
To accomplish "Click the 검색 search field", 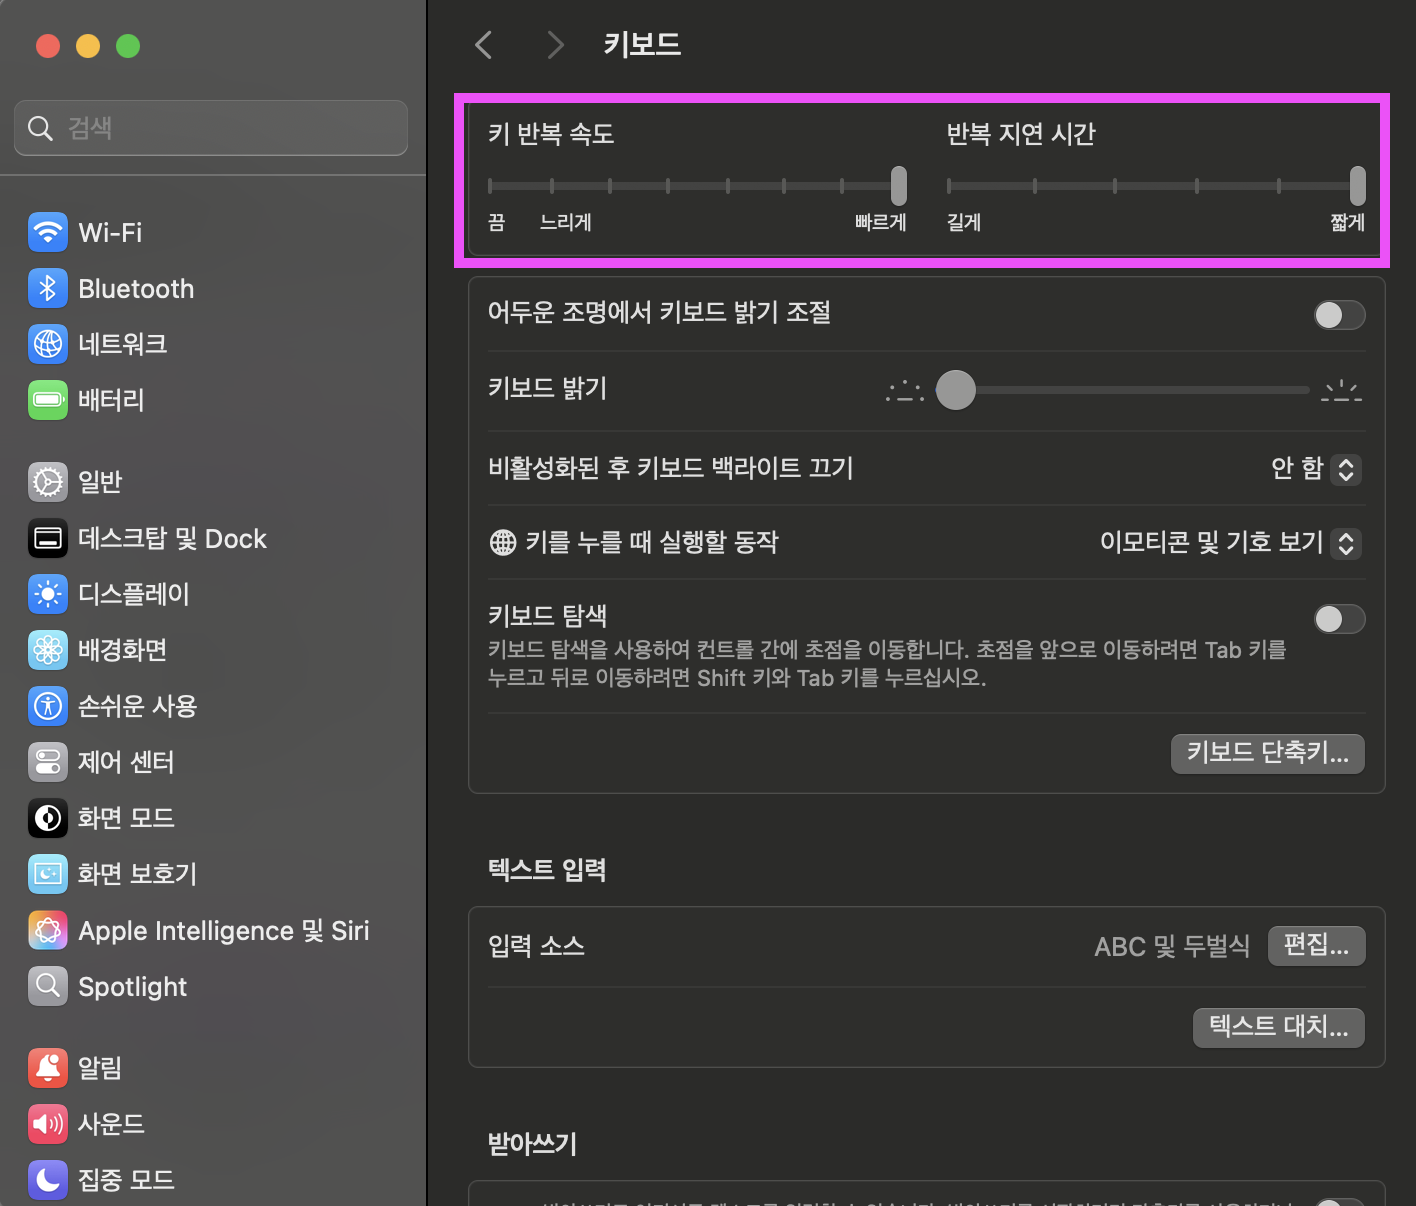I will pyautogui.click(x=211, y=128).
